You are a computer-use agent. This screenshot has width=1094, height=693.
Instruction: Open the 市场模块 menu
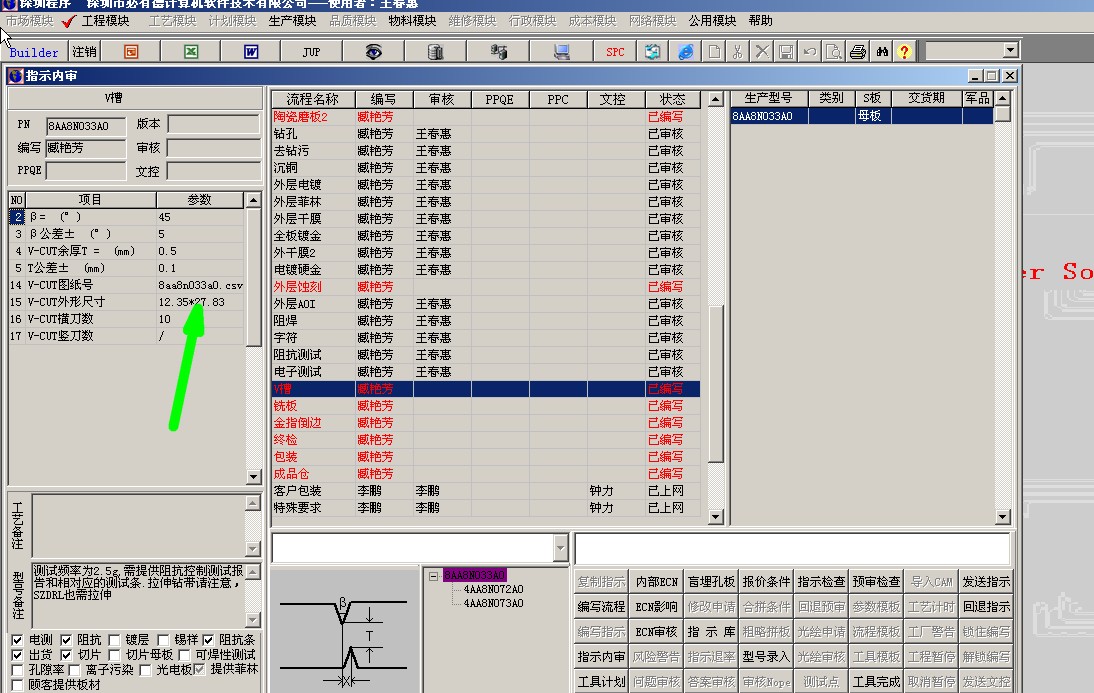pyautogui.click(x=29, y=21)
